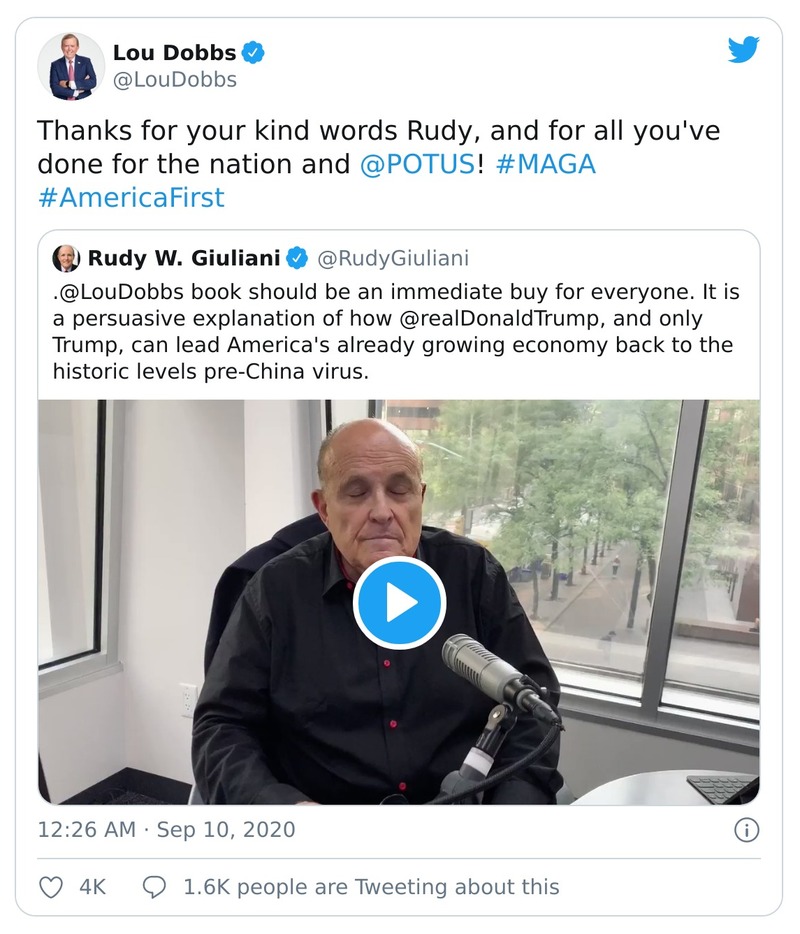Image resolution: width=800 pixels, height=934 pixels.
Task: Click the #MAGA hashtag
Action: click(x=545, y=164)
